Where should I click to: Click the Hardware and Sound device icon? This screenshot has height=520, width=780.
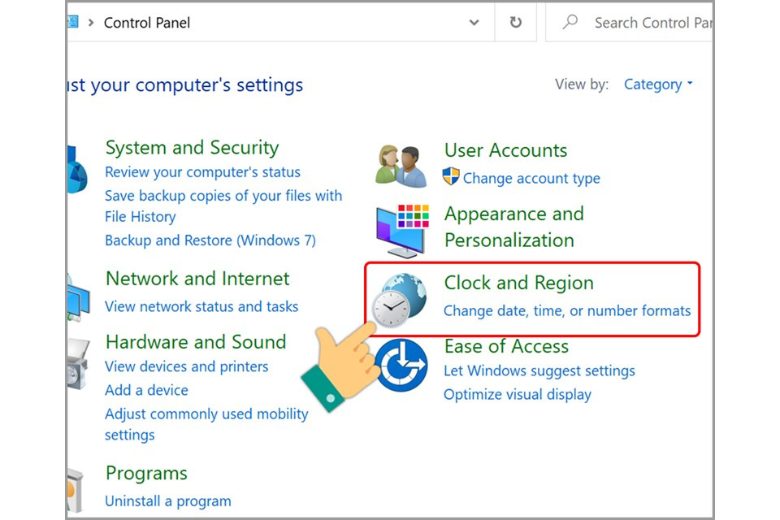pyautogui.click(x=77, y=364)
